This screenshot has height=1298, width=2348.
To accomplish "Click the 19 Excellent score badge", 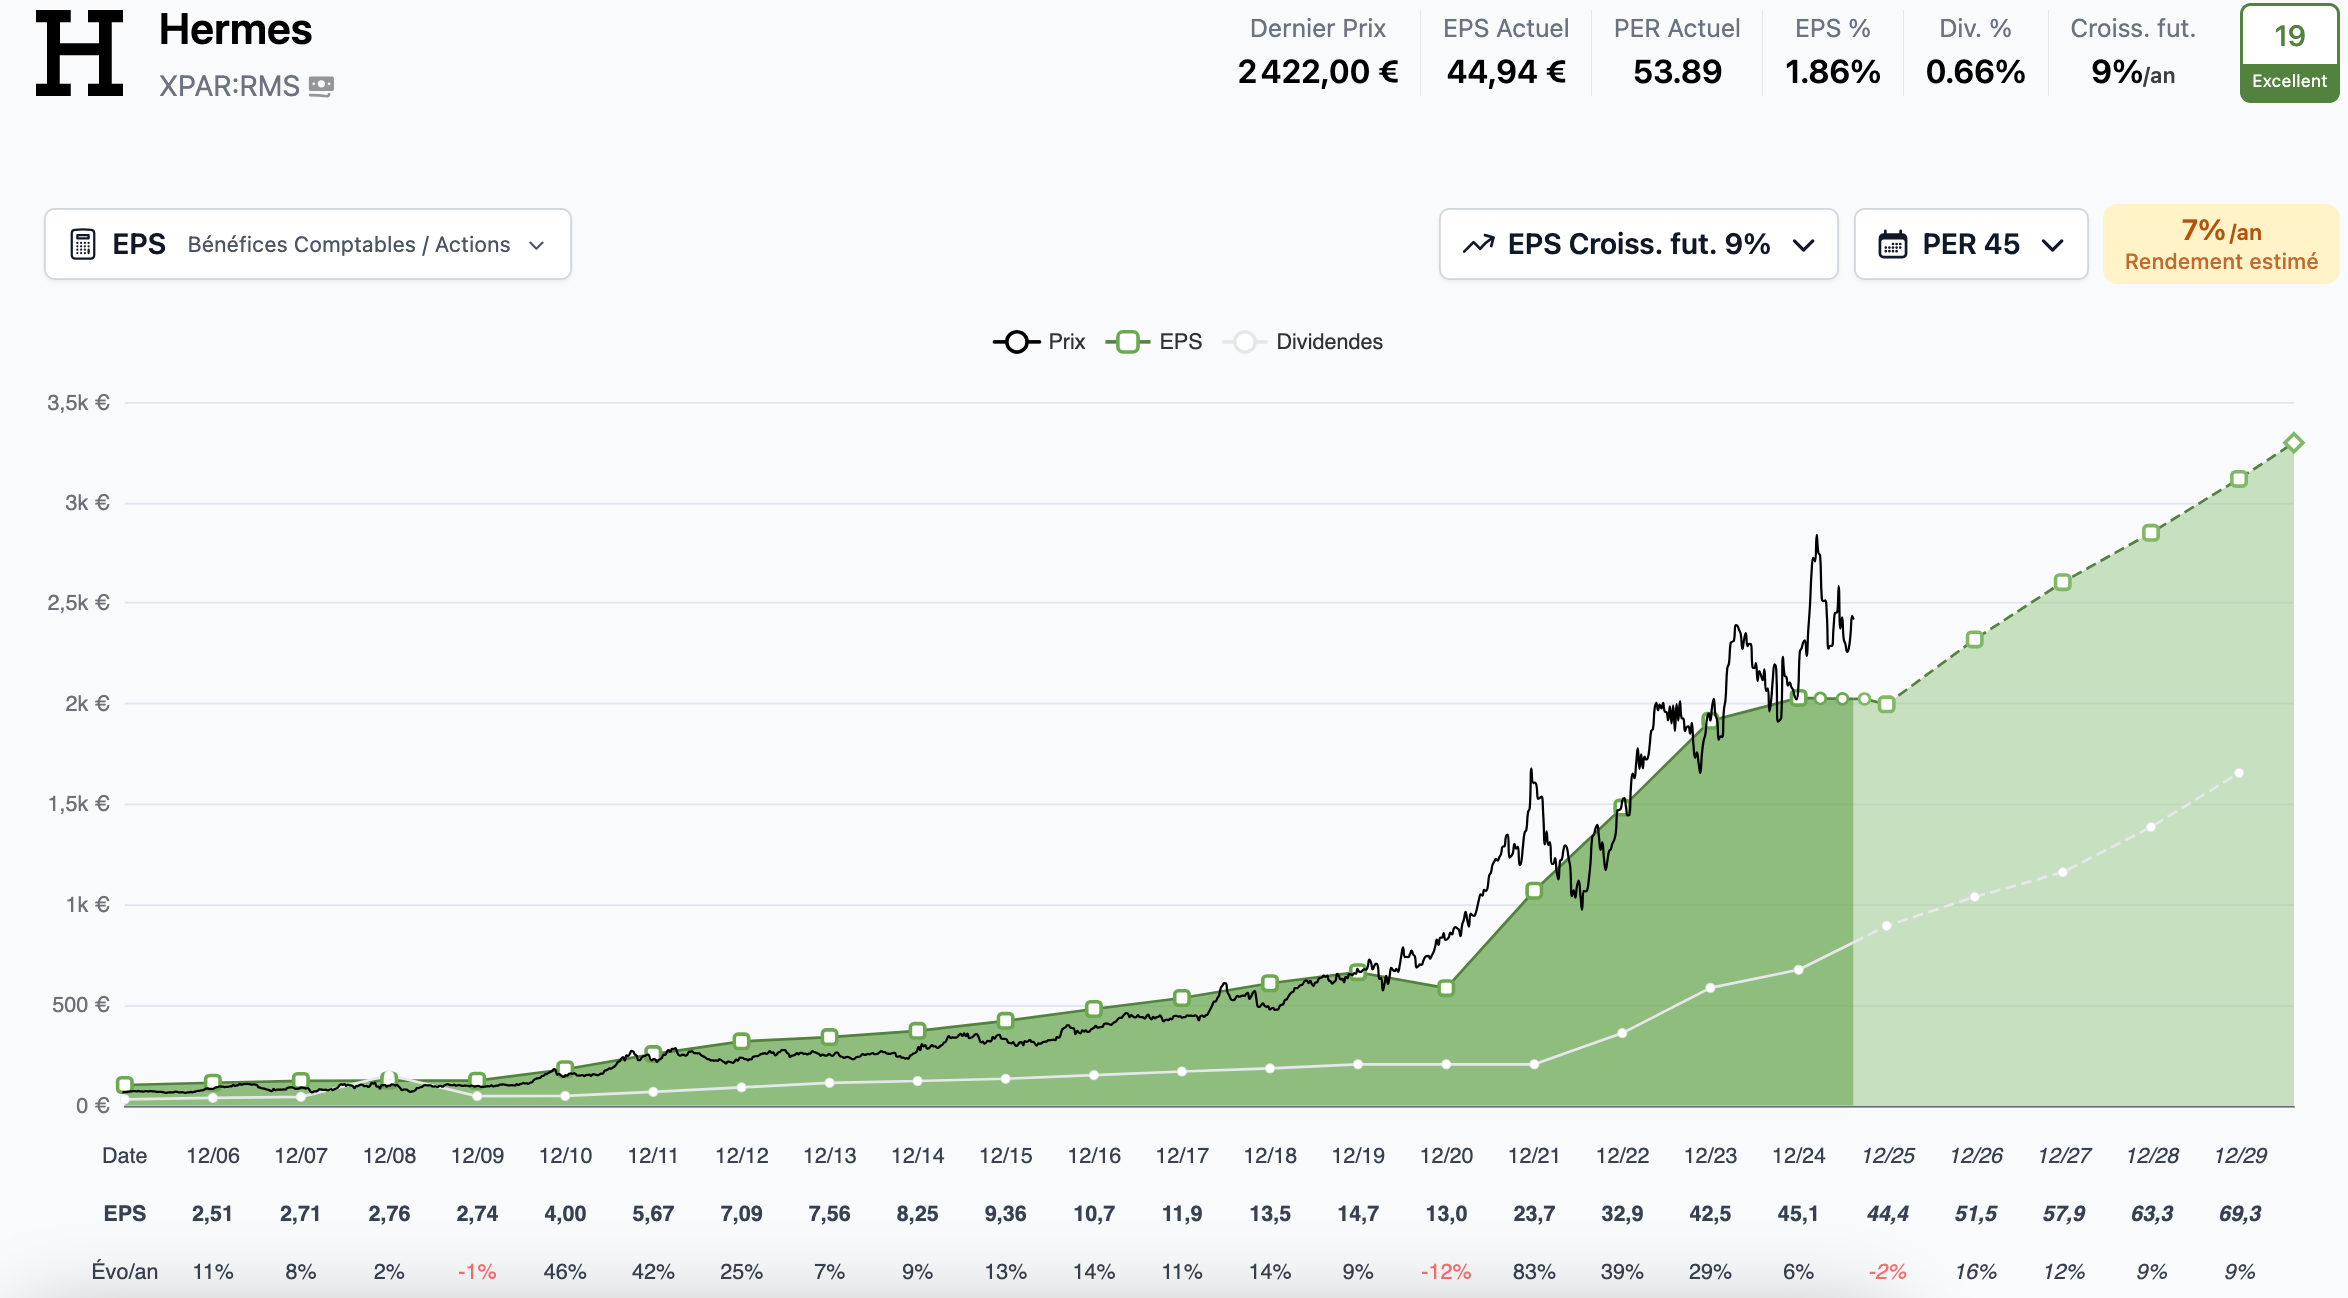I will [2289, 54].
